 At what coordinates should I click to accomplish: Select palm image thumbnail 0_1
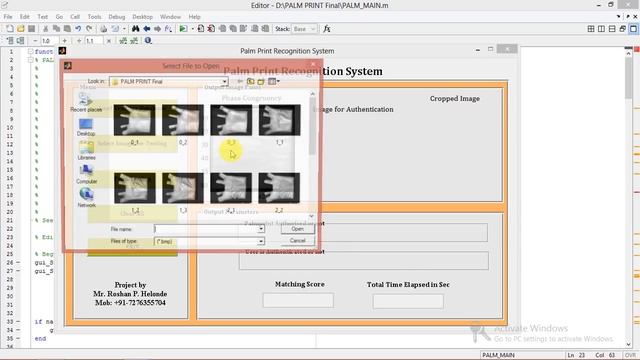134,120
